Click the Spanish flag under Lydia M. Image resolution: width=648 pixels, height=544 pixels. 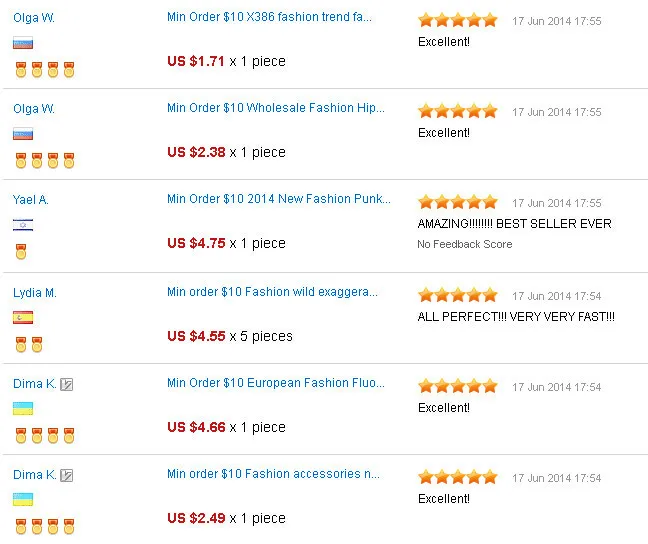tap(23, 318)
